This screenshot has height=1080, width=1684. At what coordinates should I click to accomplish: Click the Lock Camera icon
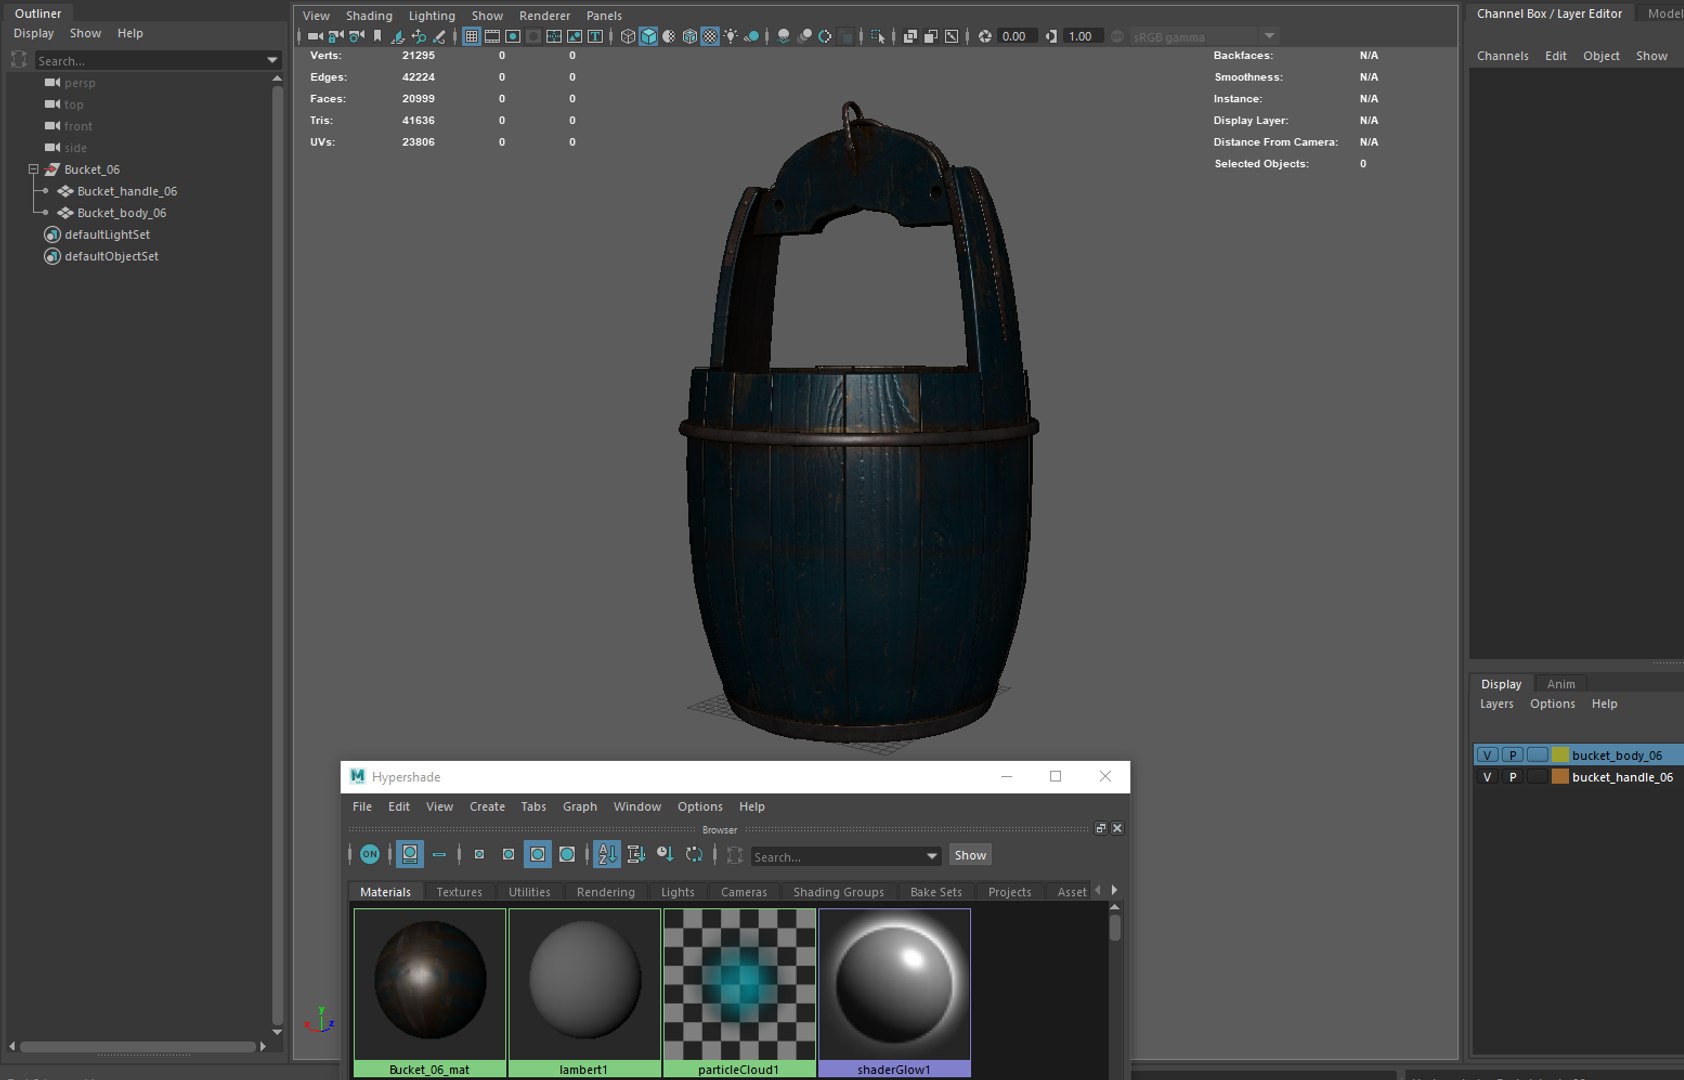click(x=336, y=36)
